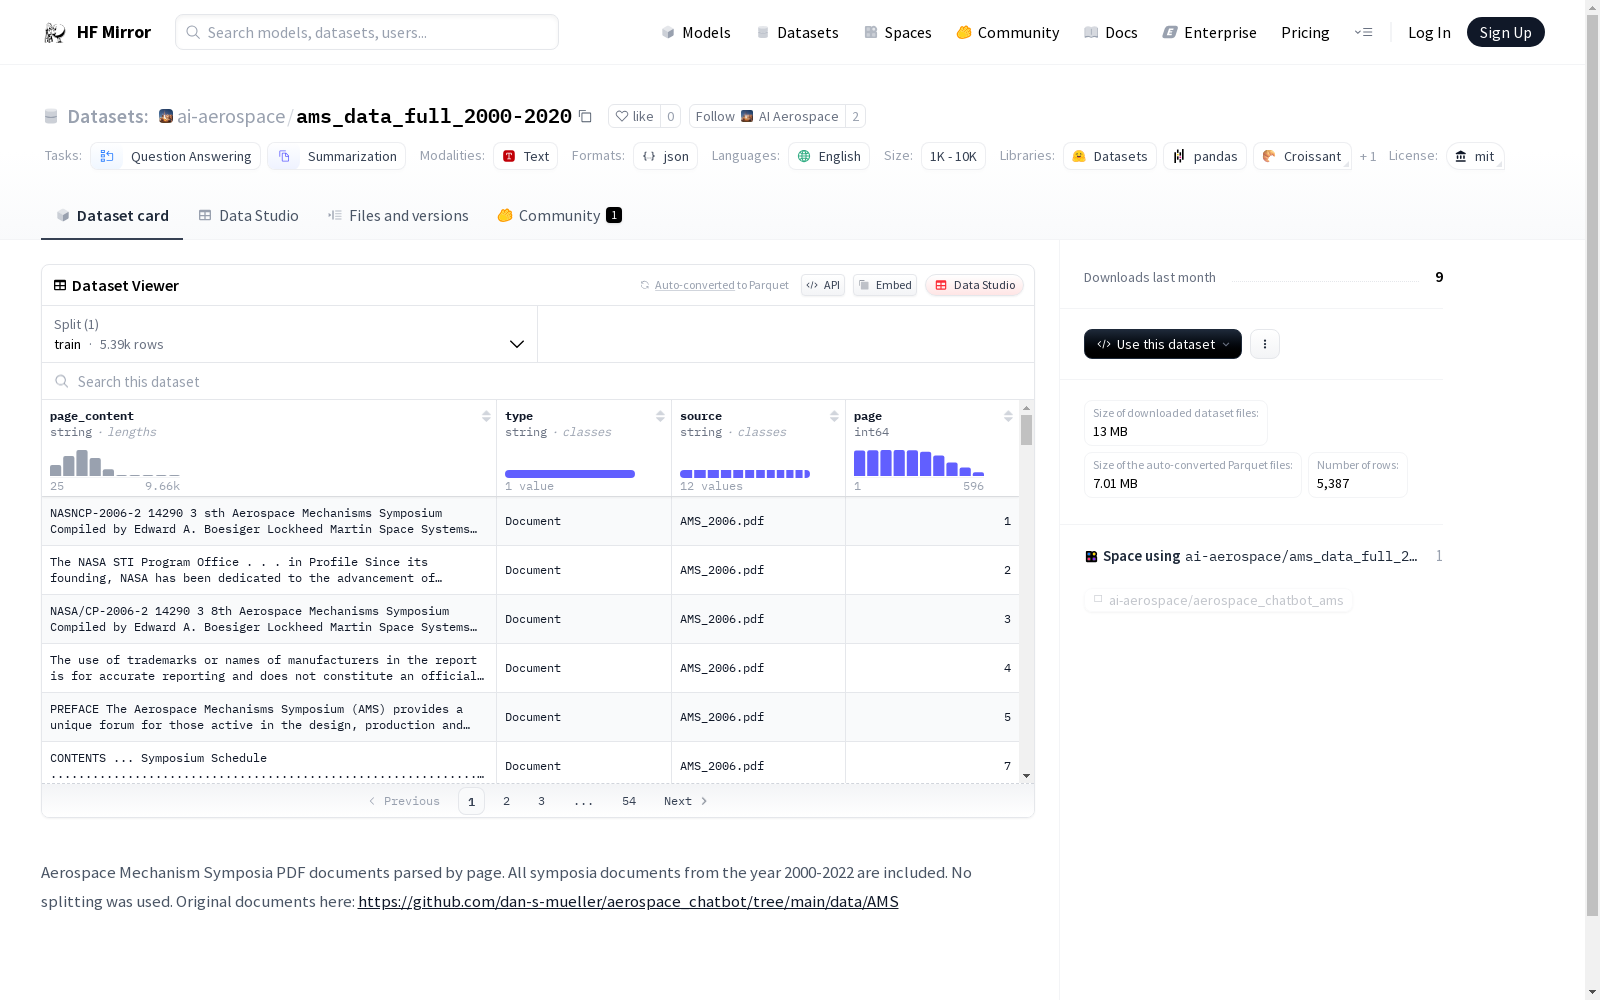Click the AI Aerospace avatar near dataset title
1600x1000 pixels.
(166, 116)
